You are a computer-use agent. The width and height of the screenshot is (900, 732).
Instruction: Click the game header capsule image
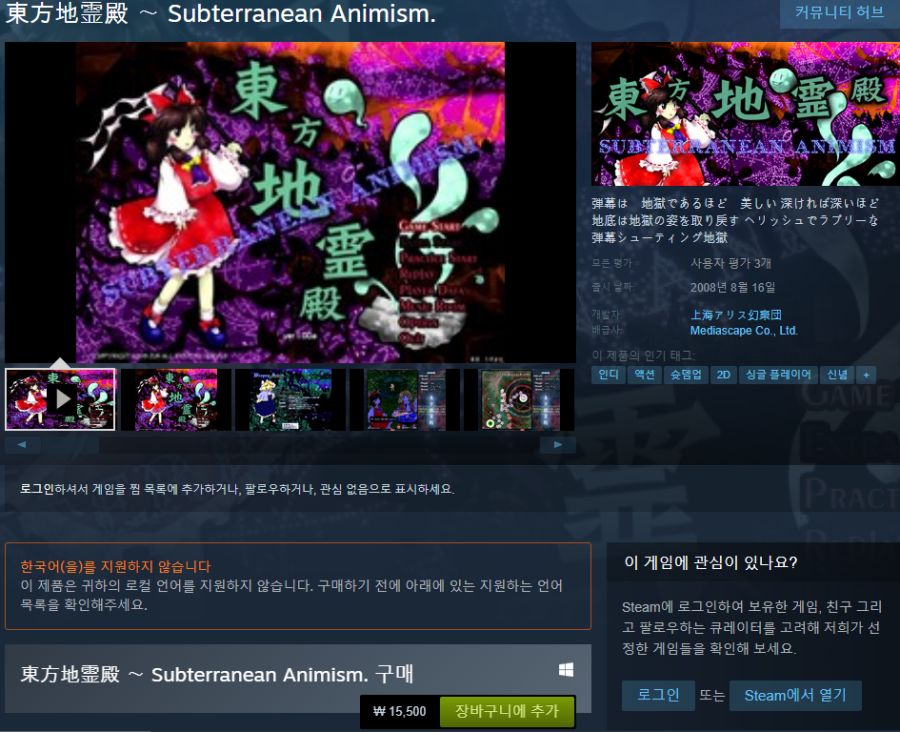(746, 114)
